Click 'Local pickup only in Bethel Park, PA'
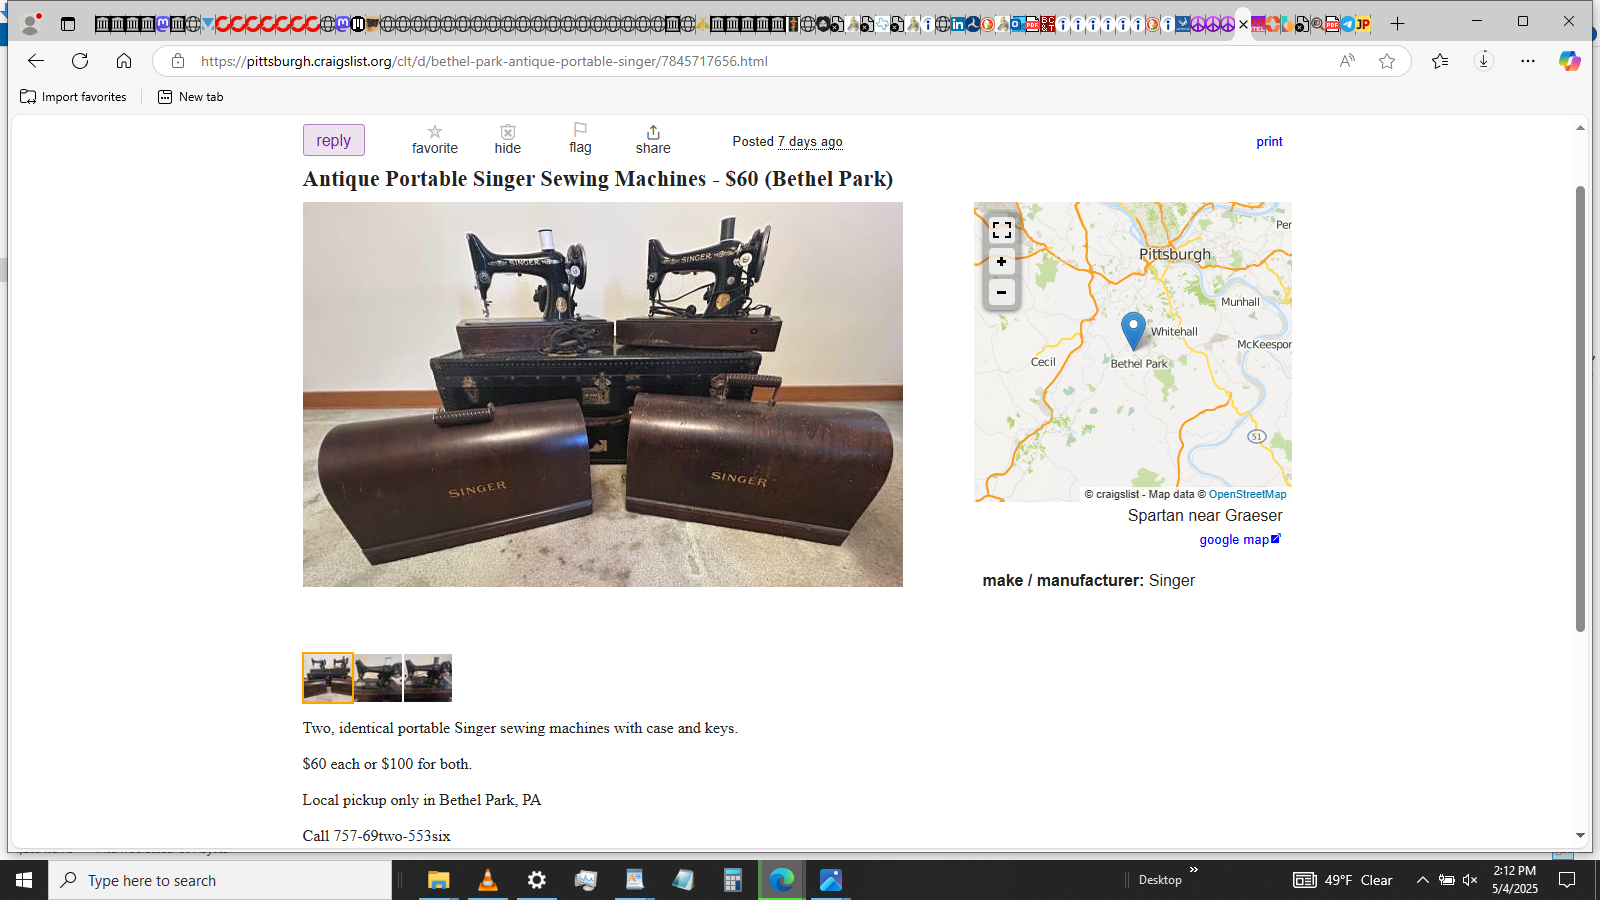This screenshot has width=1600, height=900. coord(422,800)
